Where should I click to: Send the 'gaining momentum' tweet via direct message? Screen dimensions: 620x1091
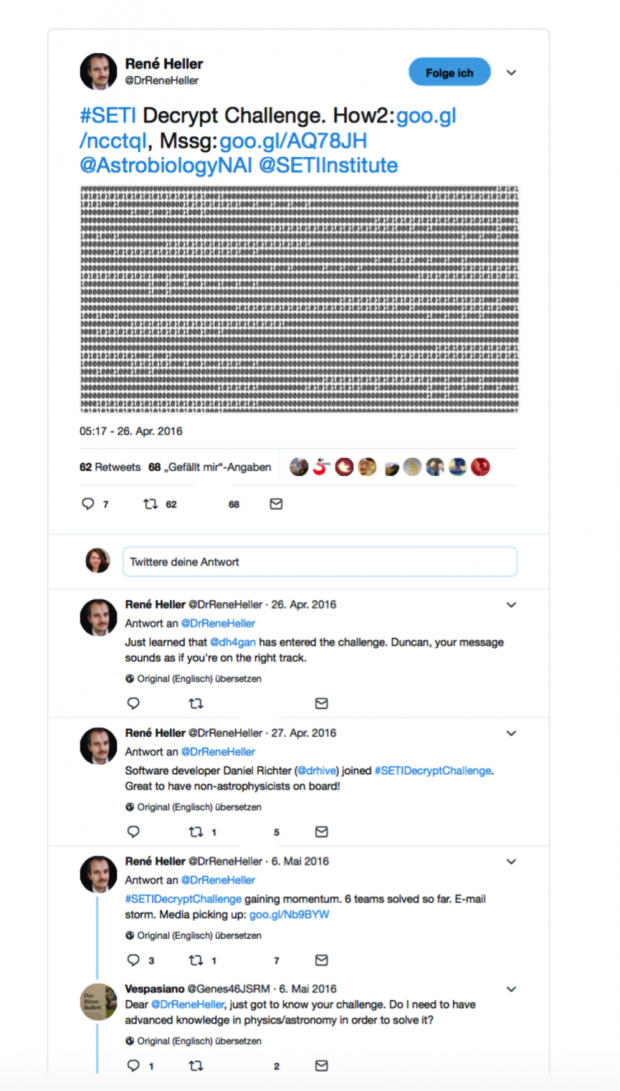click(321, 960)
